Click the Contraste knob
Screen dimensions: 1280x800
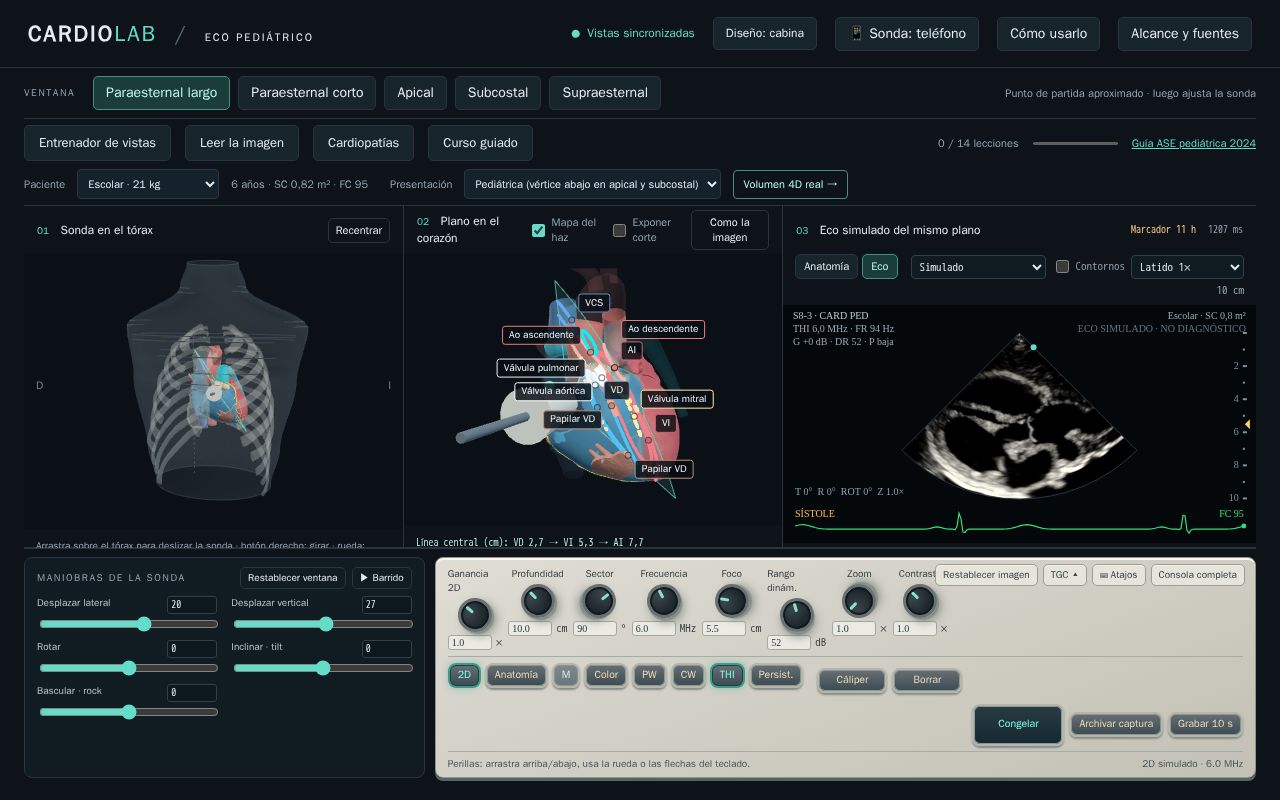click(x=919, y=601)
